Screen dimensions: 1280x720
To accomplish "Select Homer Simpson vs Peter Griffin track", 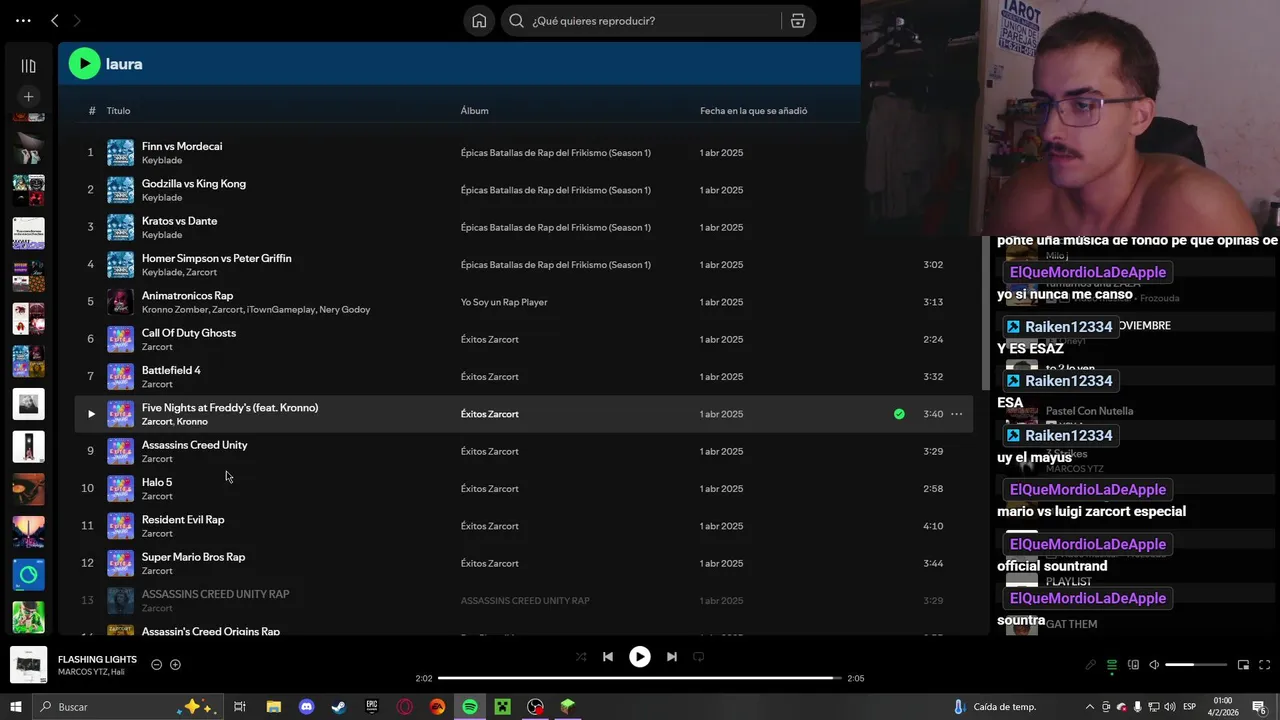I will [x=523, y=265].
